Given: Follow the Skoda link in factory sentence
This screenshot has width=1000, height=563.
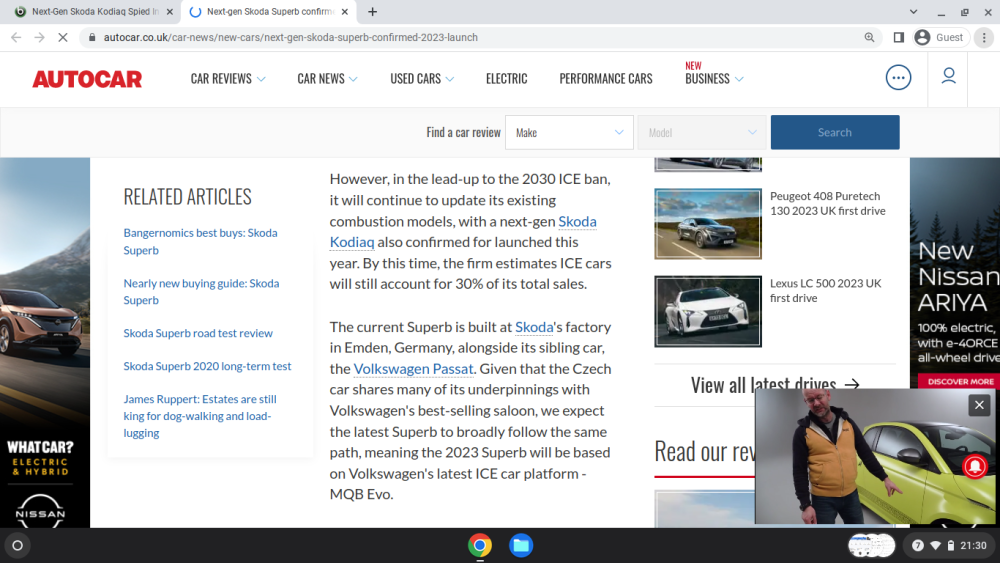Looking at the screenshot, I should [534, 327].
